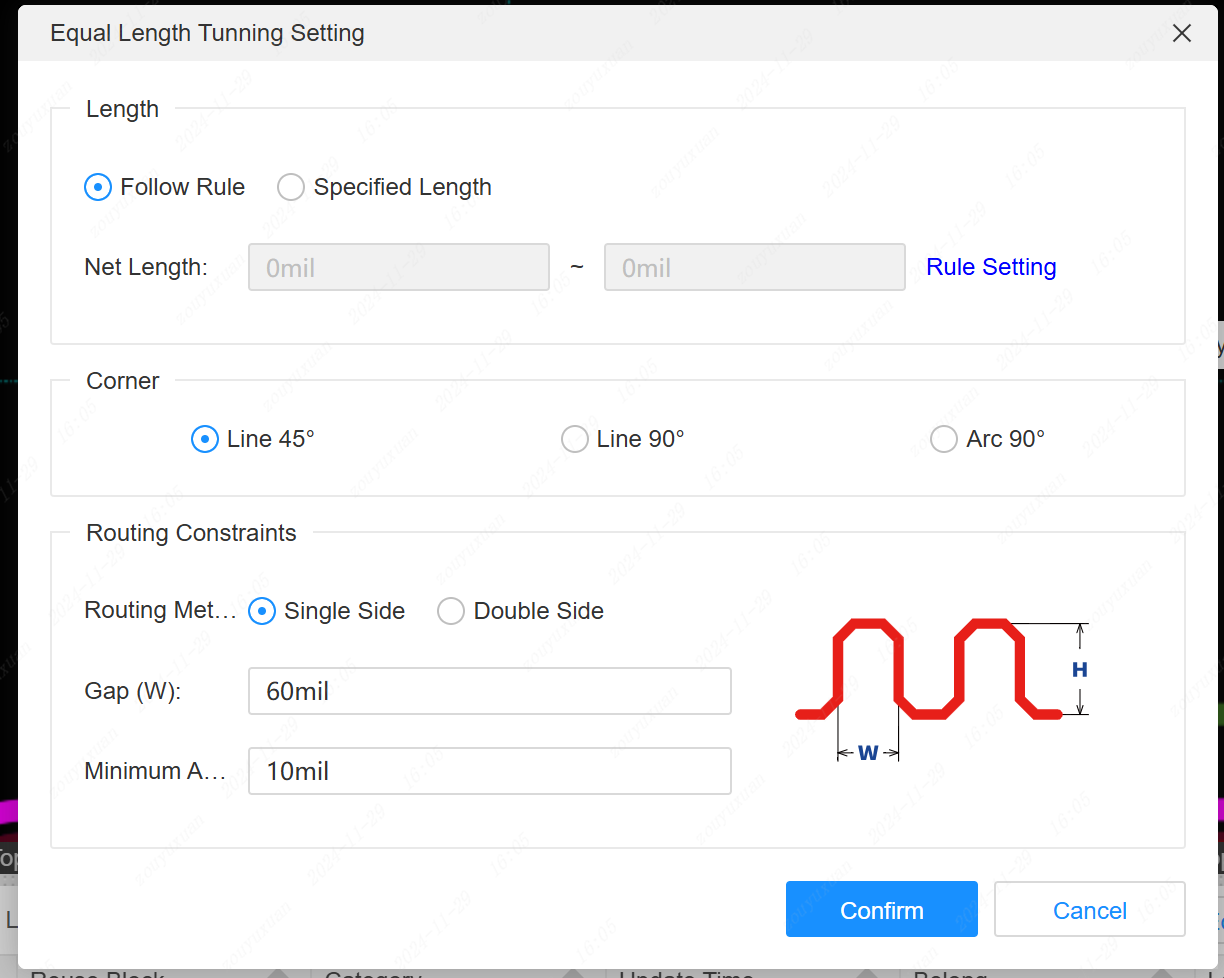1224x978 pixels.
Task: Click the minimum Net Length field
Action: (398, 267)
